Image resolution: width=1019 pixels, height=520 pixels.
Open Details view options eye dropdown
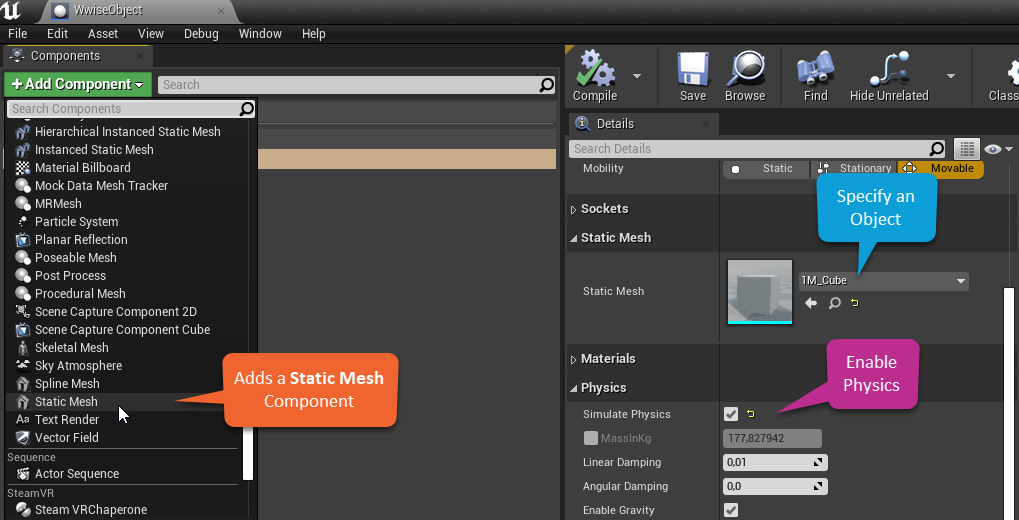point(998,150)
